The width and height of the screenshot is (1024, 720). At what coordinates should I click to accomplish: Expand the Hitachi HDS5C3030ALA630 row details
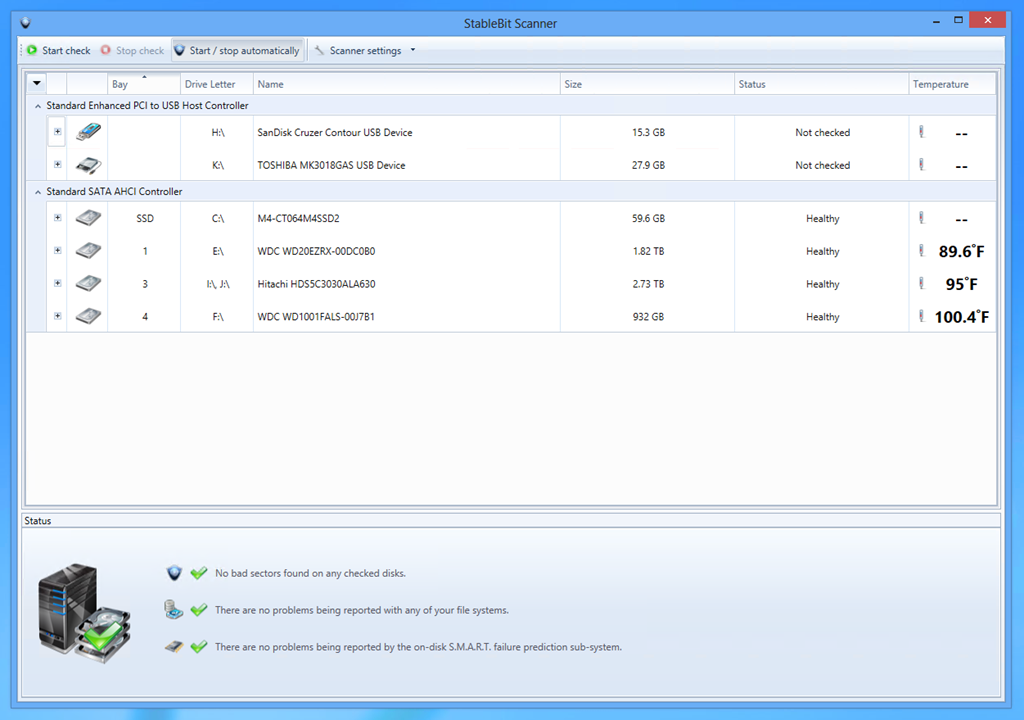pos(57,283)
